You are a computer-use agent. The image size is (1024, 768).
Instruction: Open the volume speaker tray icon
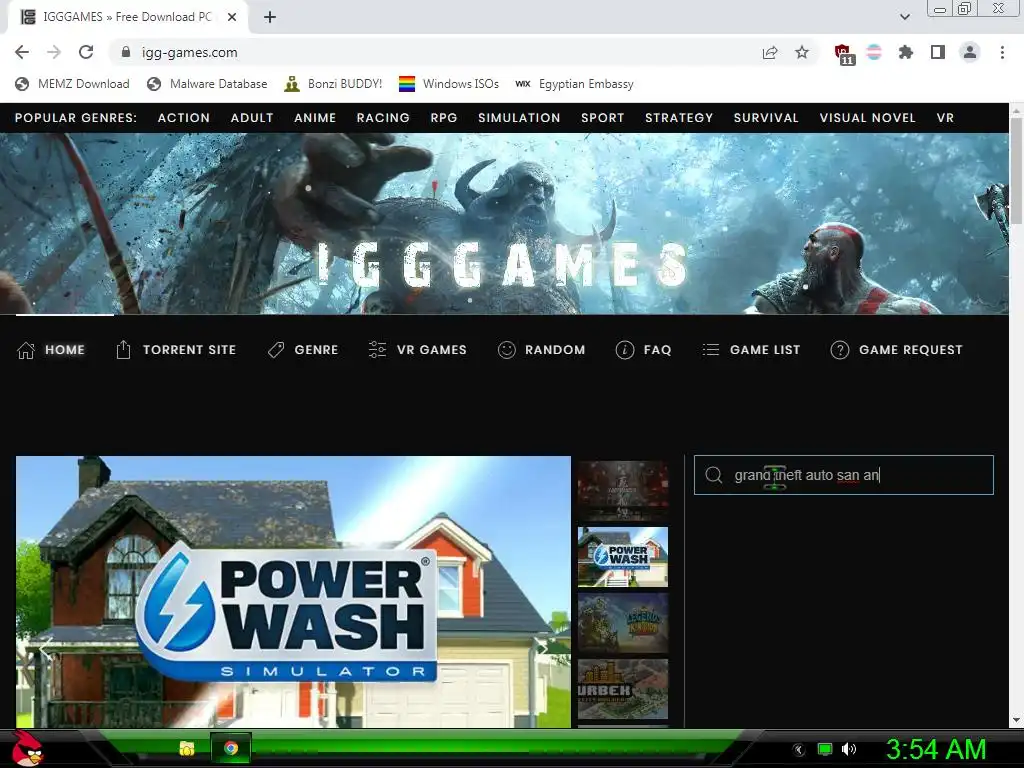pyautogui.click(x=849, y=749)
